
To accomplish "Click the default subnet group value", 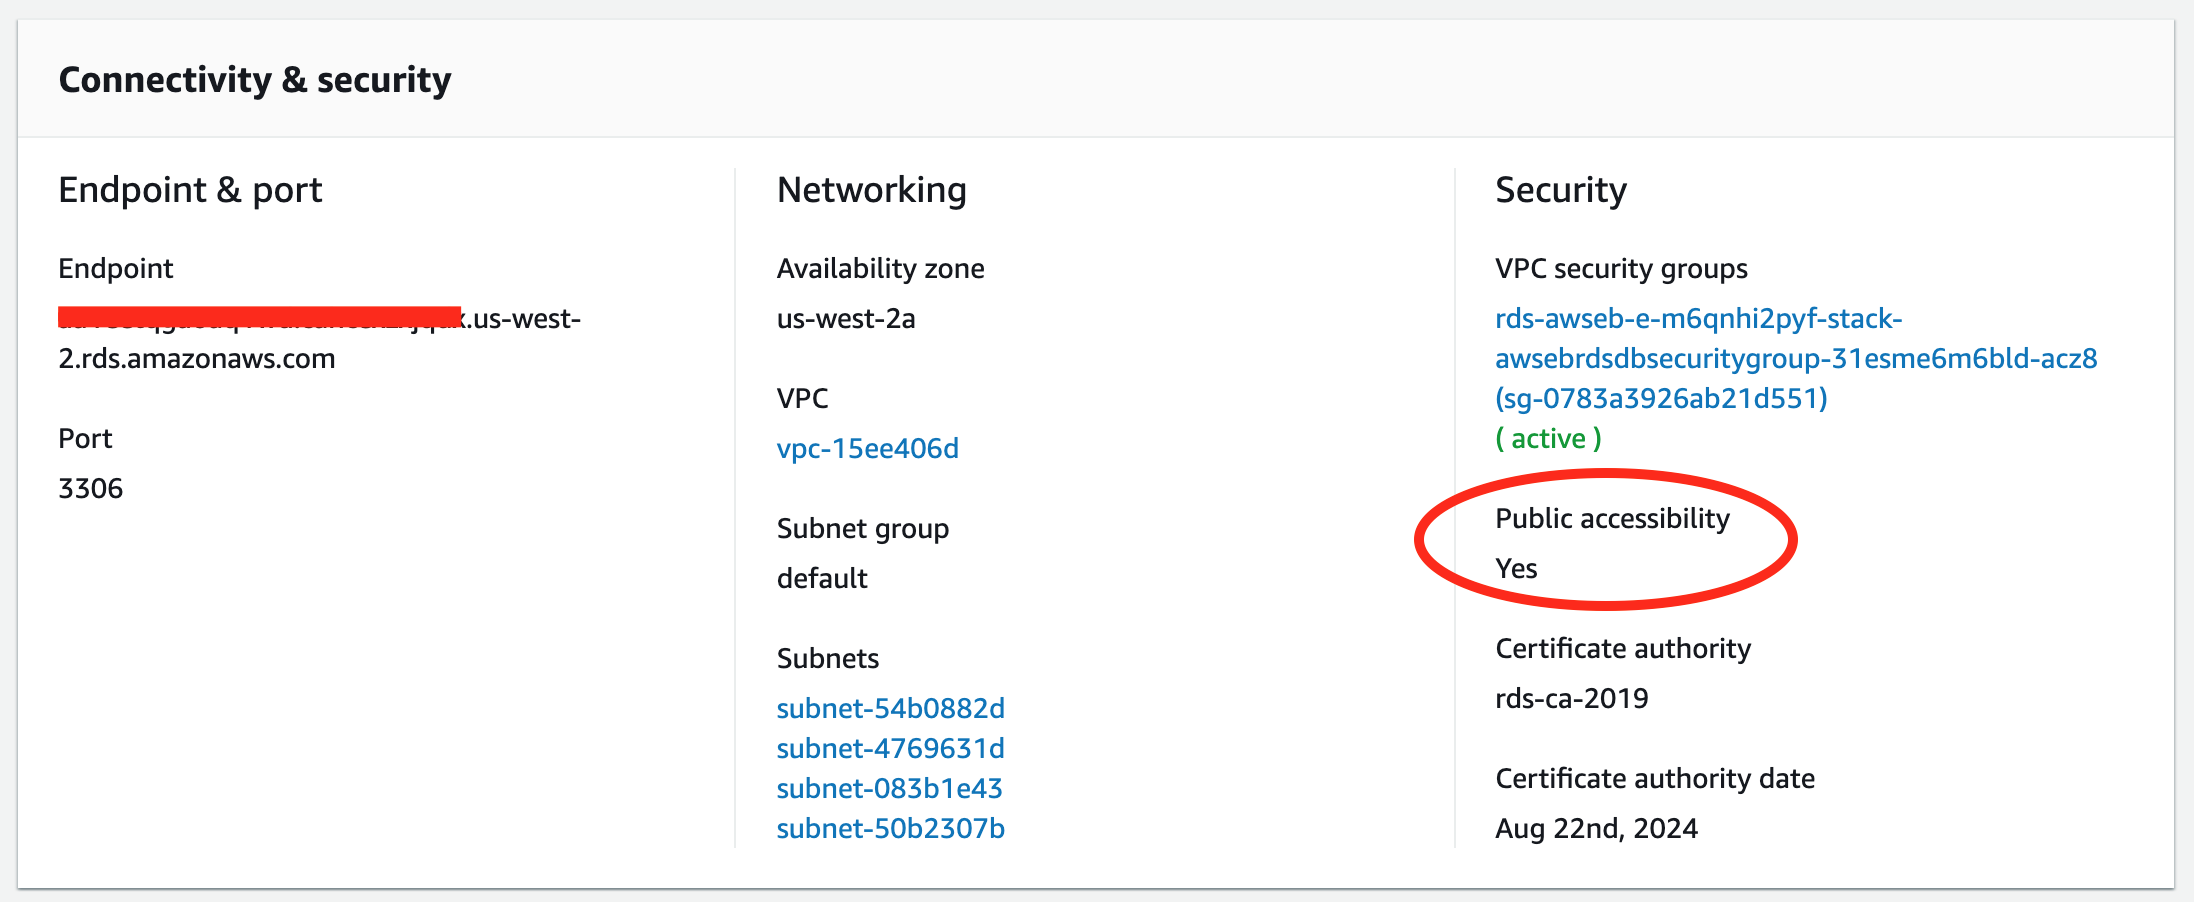I will (822, 578).
